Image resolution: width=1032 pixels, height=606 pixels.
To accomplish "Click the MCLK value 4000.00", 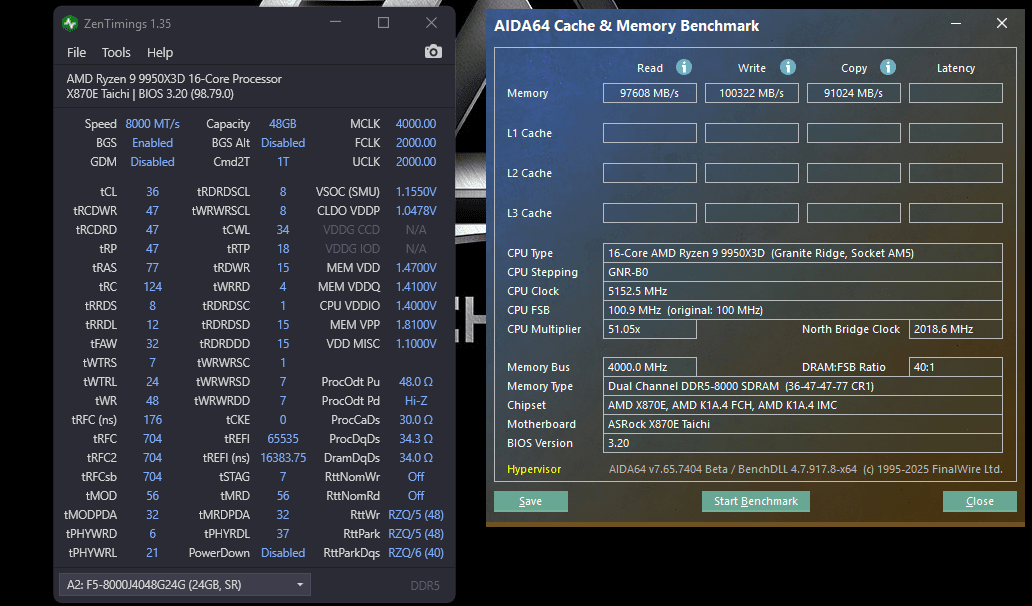I will [x=416, y=124].
